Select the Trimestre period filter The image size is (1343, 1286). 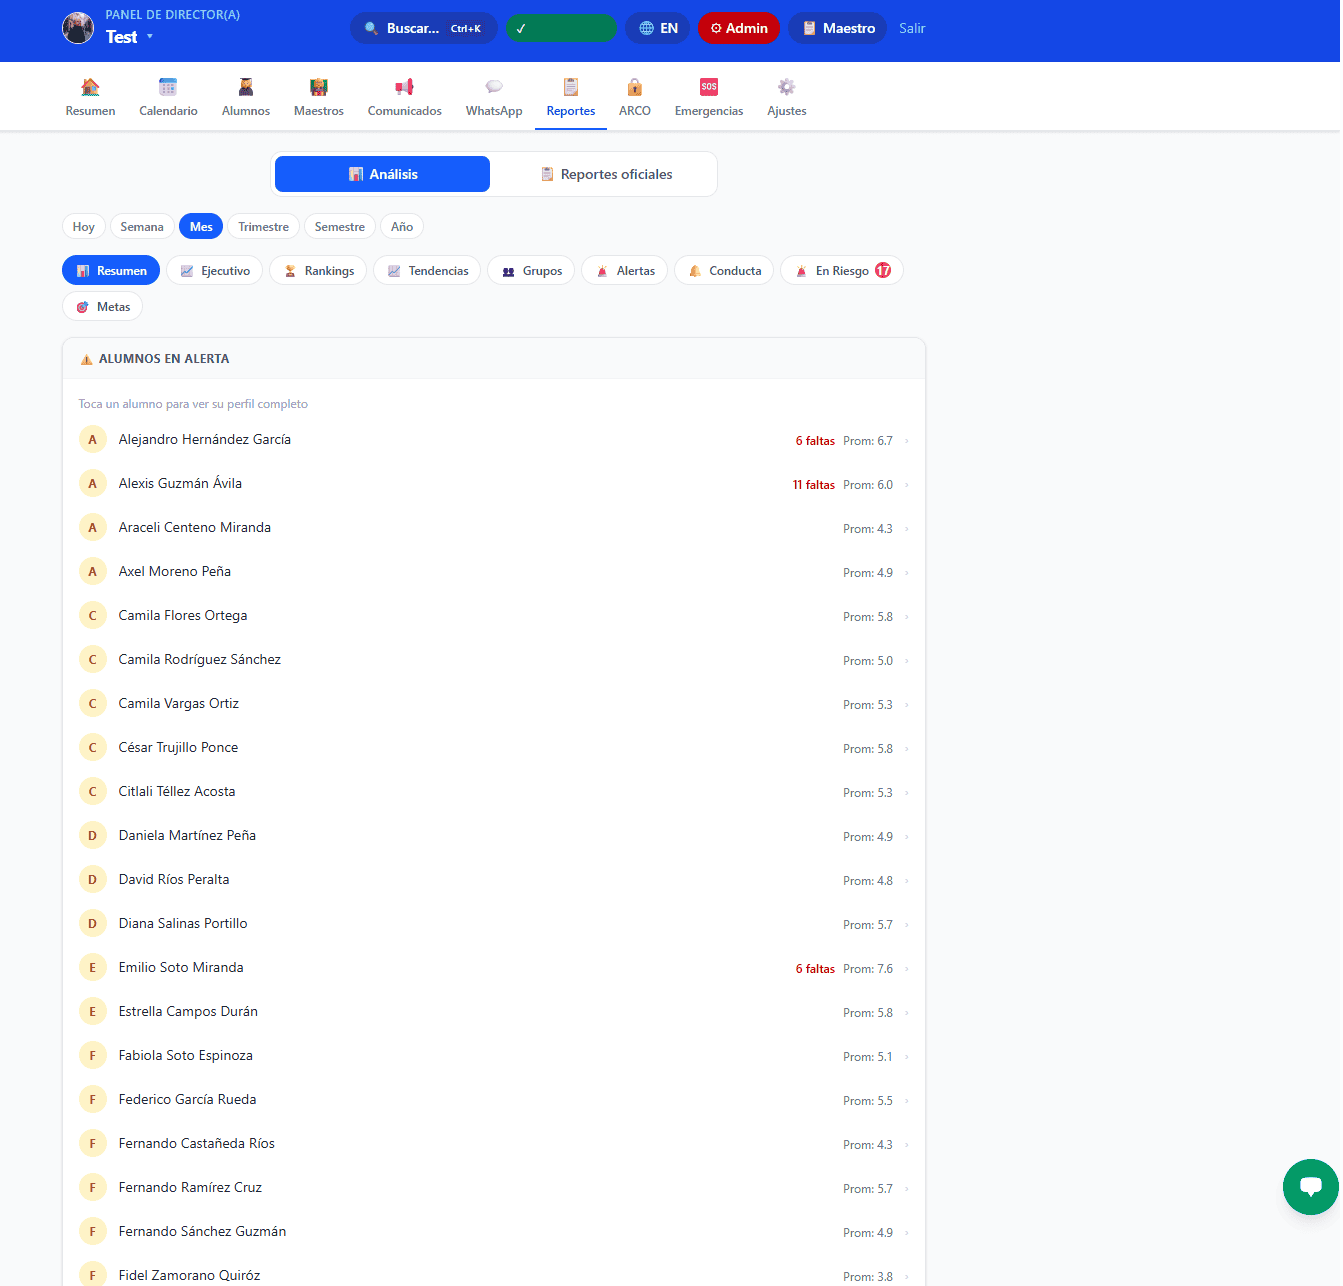[x=264, y=227]
